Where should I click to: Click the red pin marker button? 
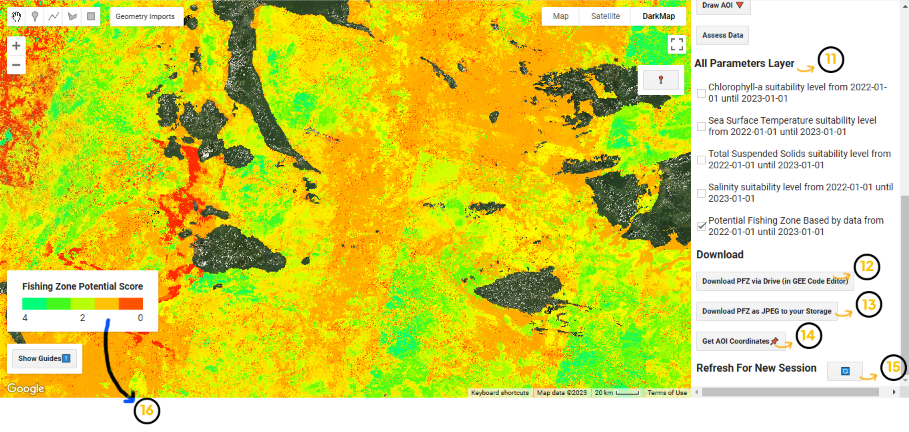[x=660, y=81]
